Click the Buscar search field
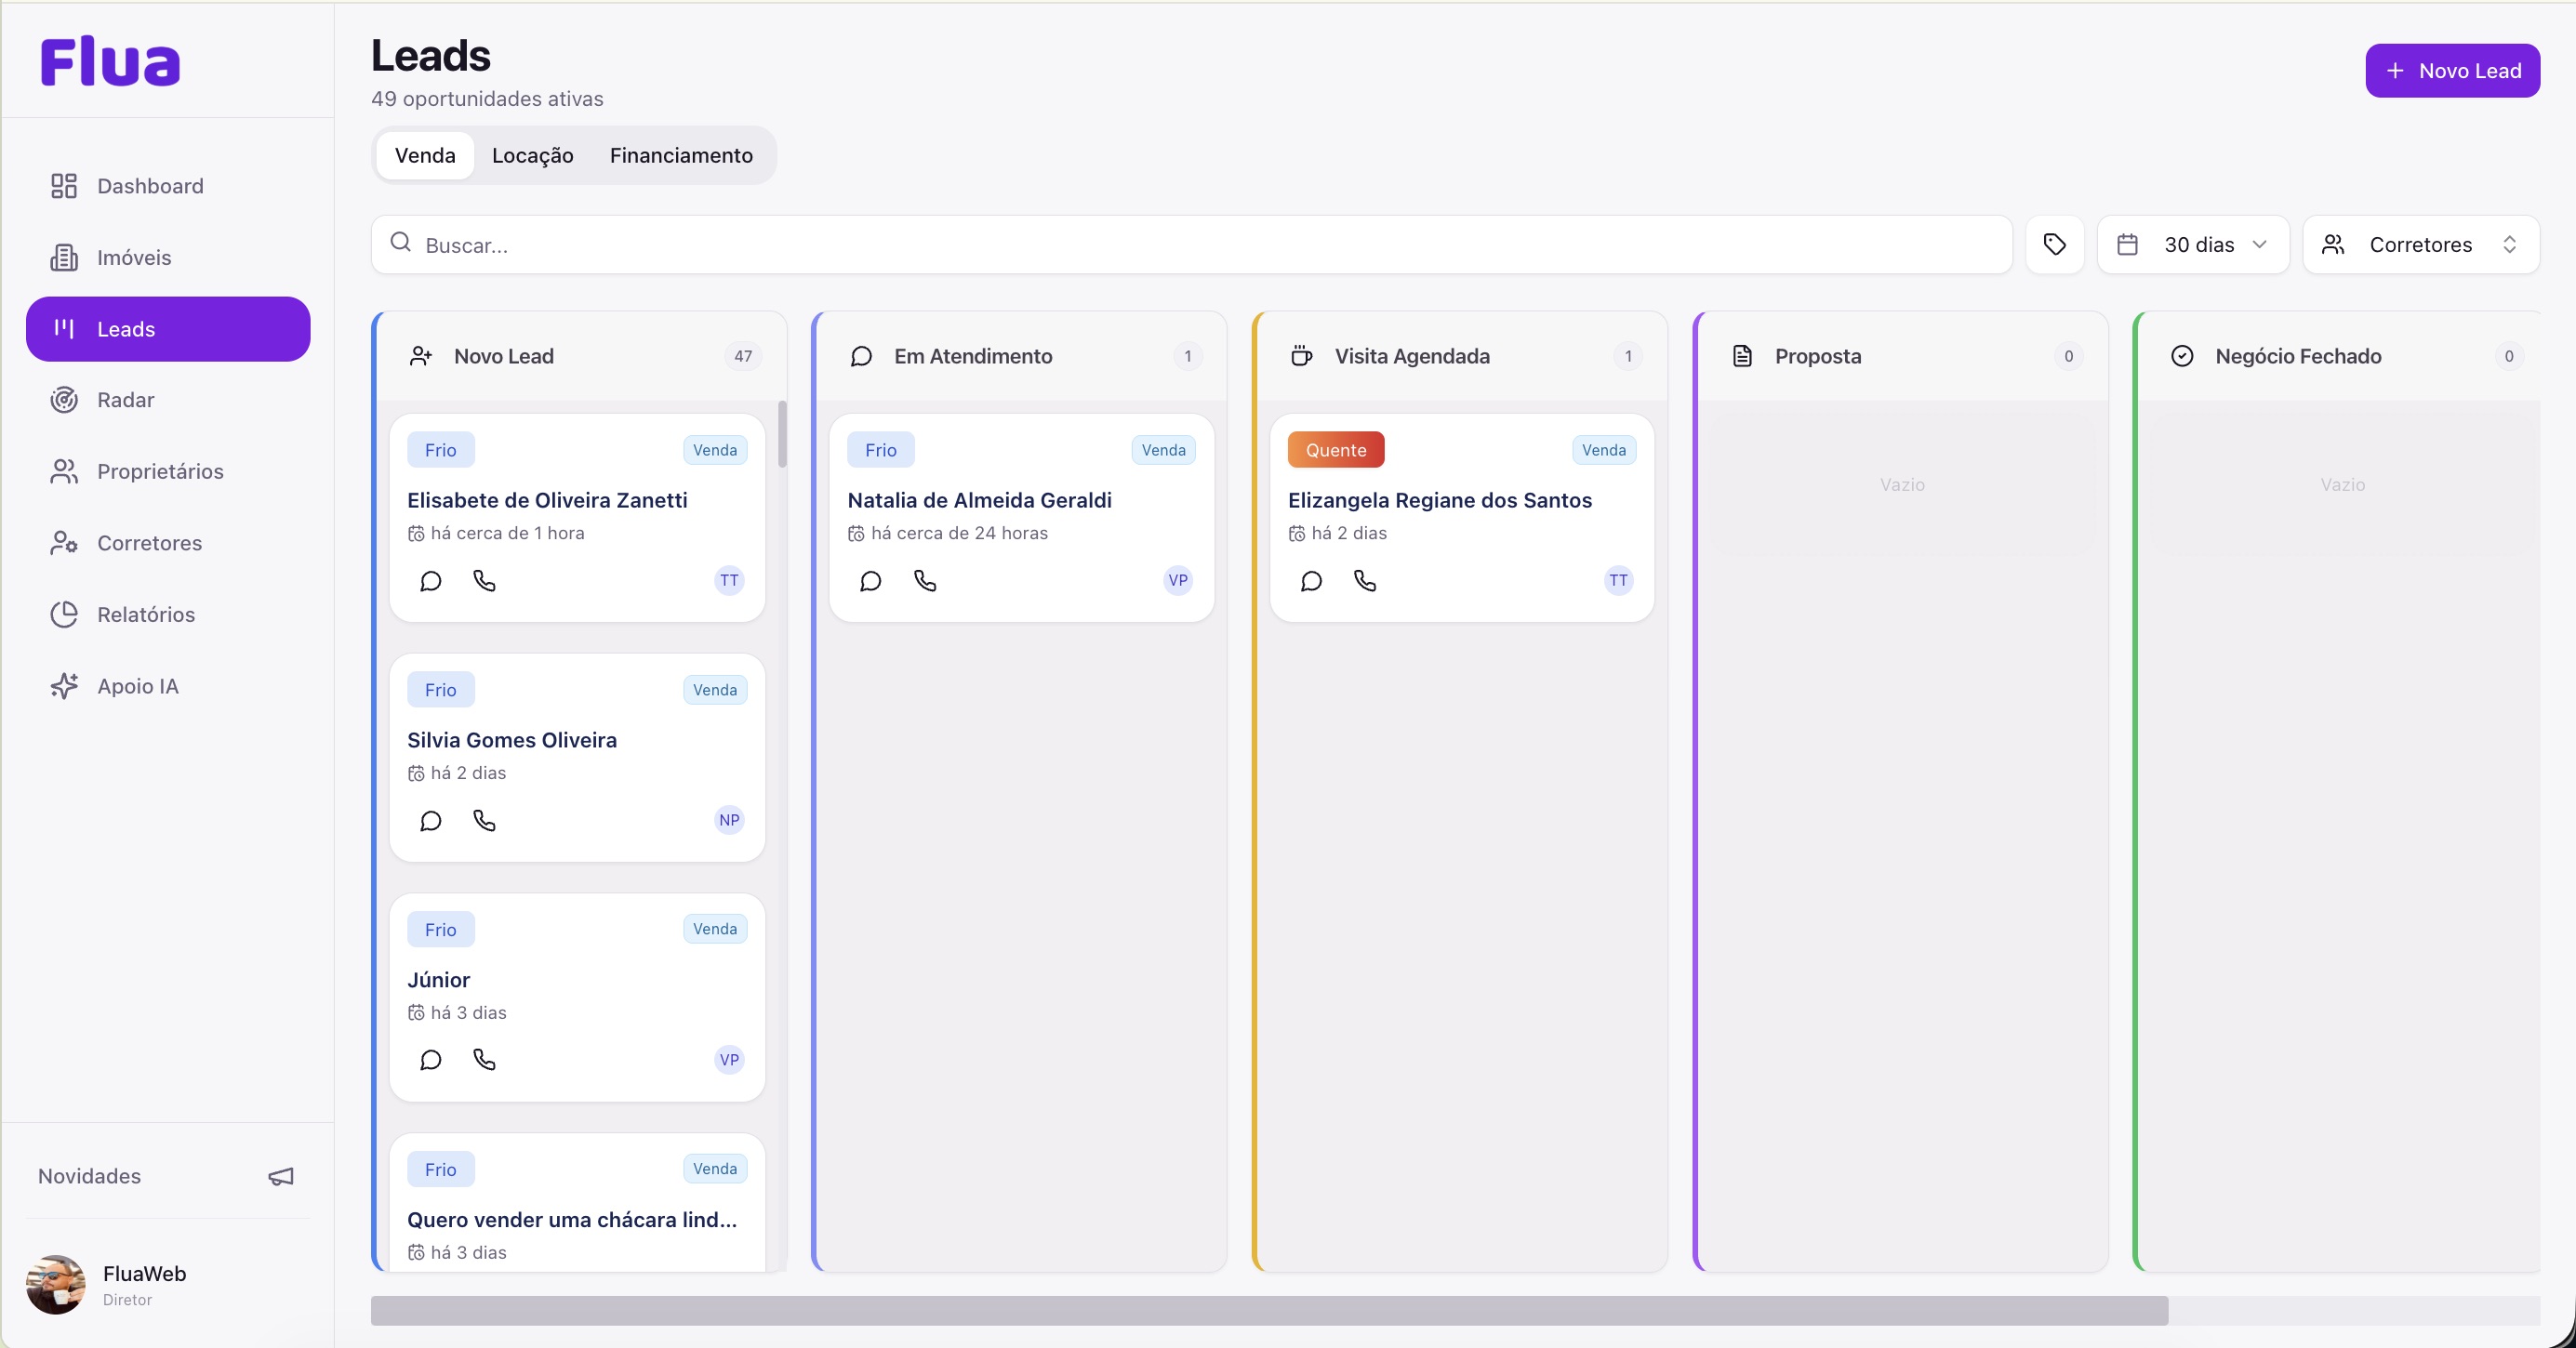Viewport: 2576px width, 1348px height. click(x=1191, y=244)
